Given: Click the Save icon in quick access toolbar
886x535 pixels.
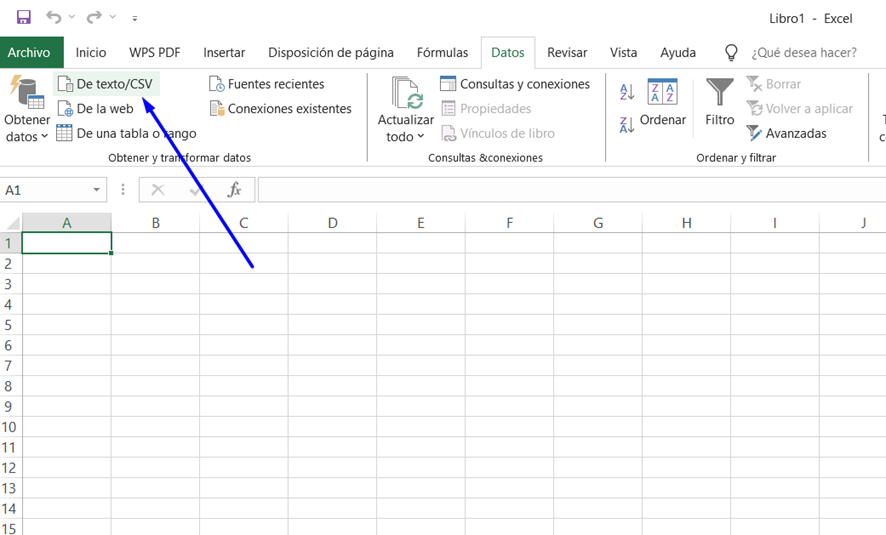Looking at the screenshot, I should click(x=23, y=18).
